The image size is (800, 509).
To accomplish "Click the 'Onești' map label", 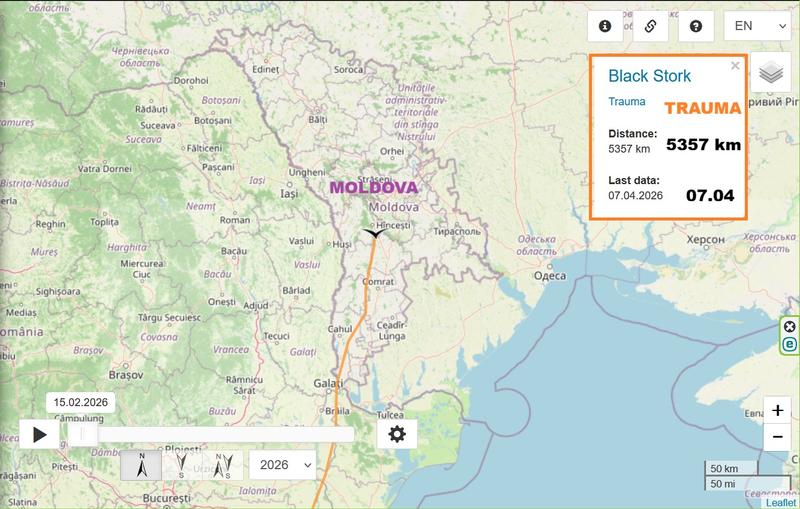I will (x=221, y=302).
